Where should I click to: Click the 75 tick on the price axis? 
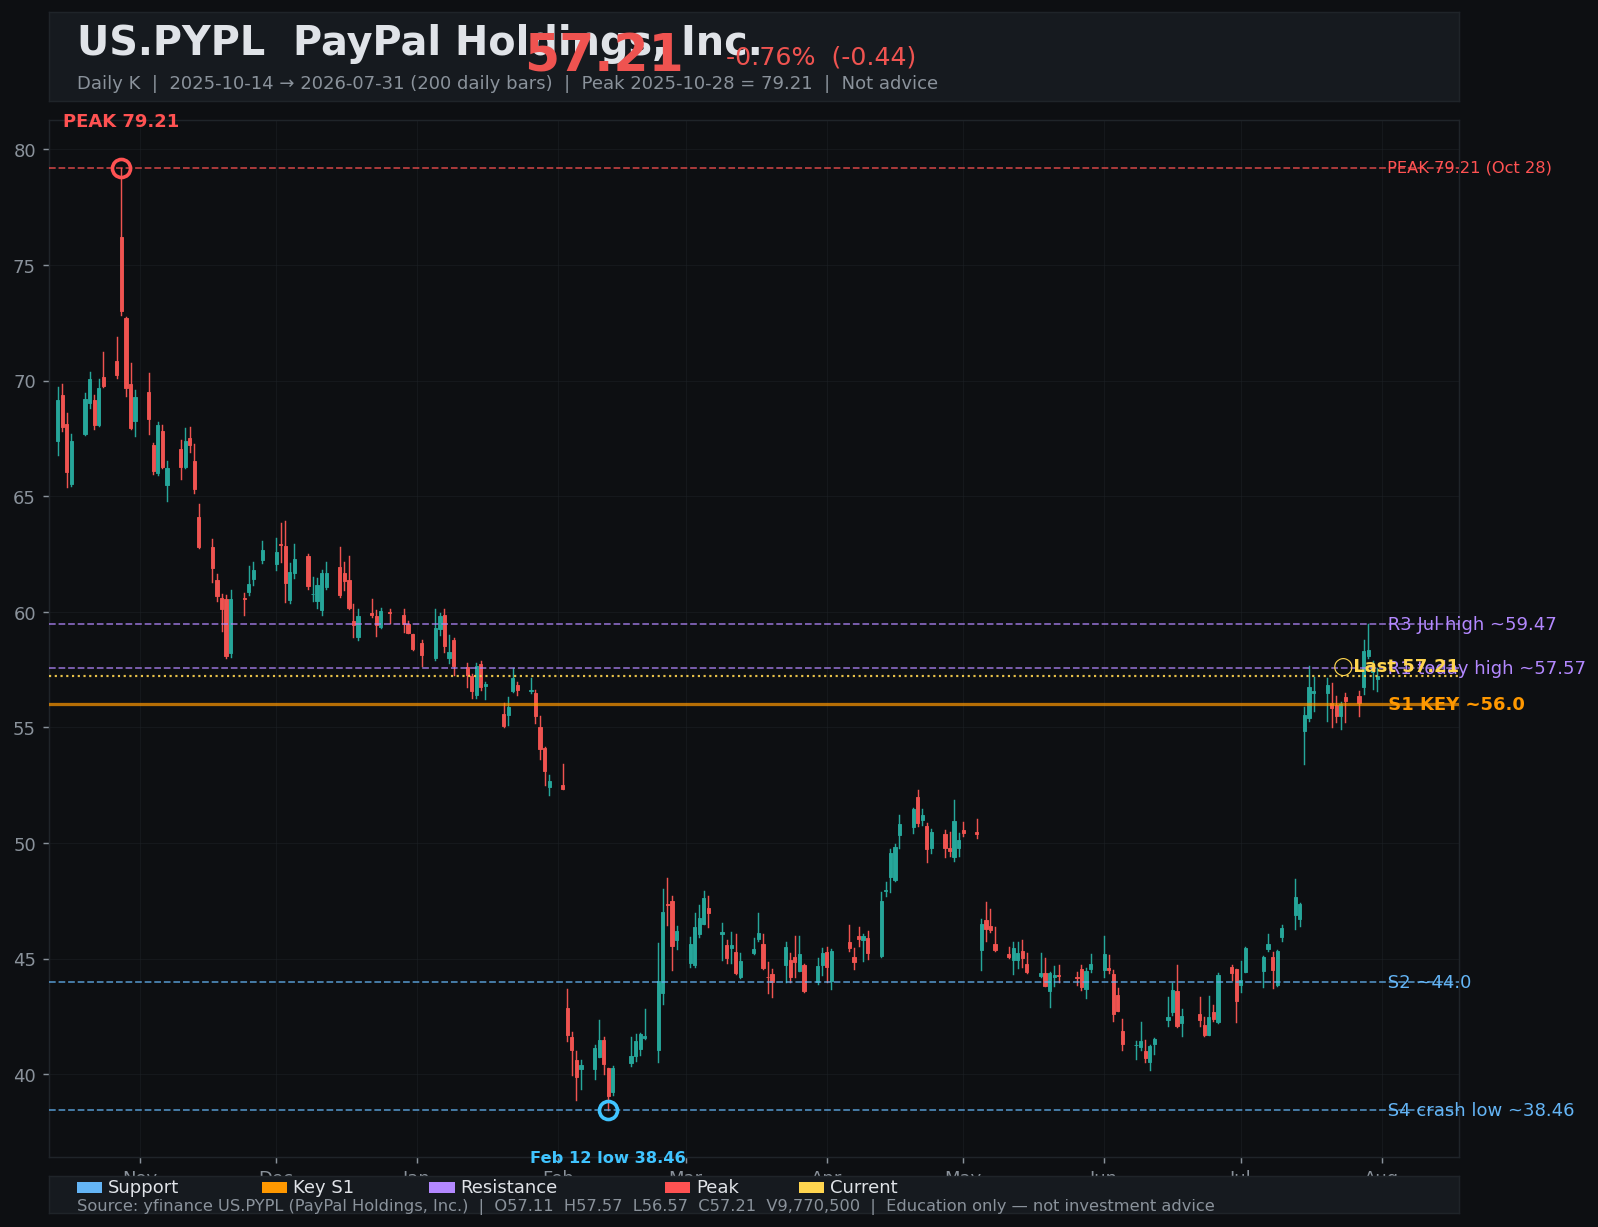[25, 266]
